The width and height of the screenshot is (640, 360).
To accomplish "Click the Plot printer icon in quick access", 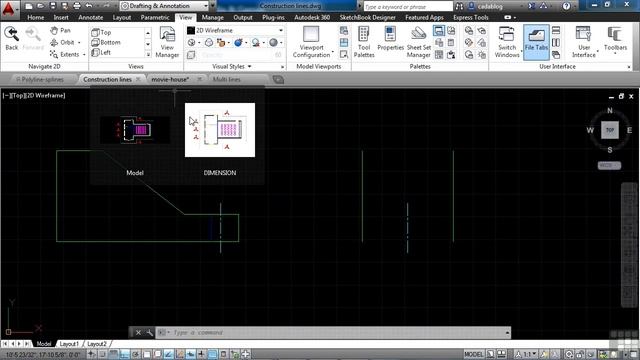I will [x=77, y=6].
